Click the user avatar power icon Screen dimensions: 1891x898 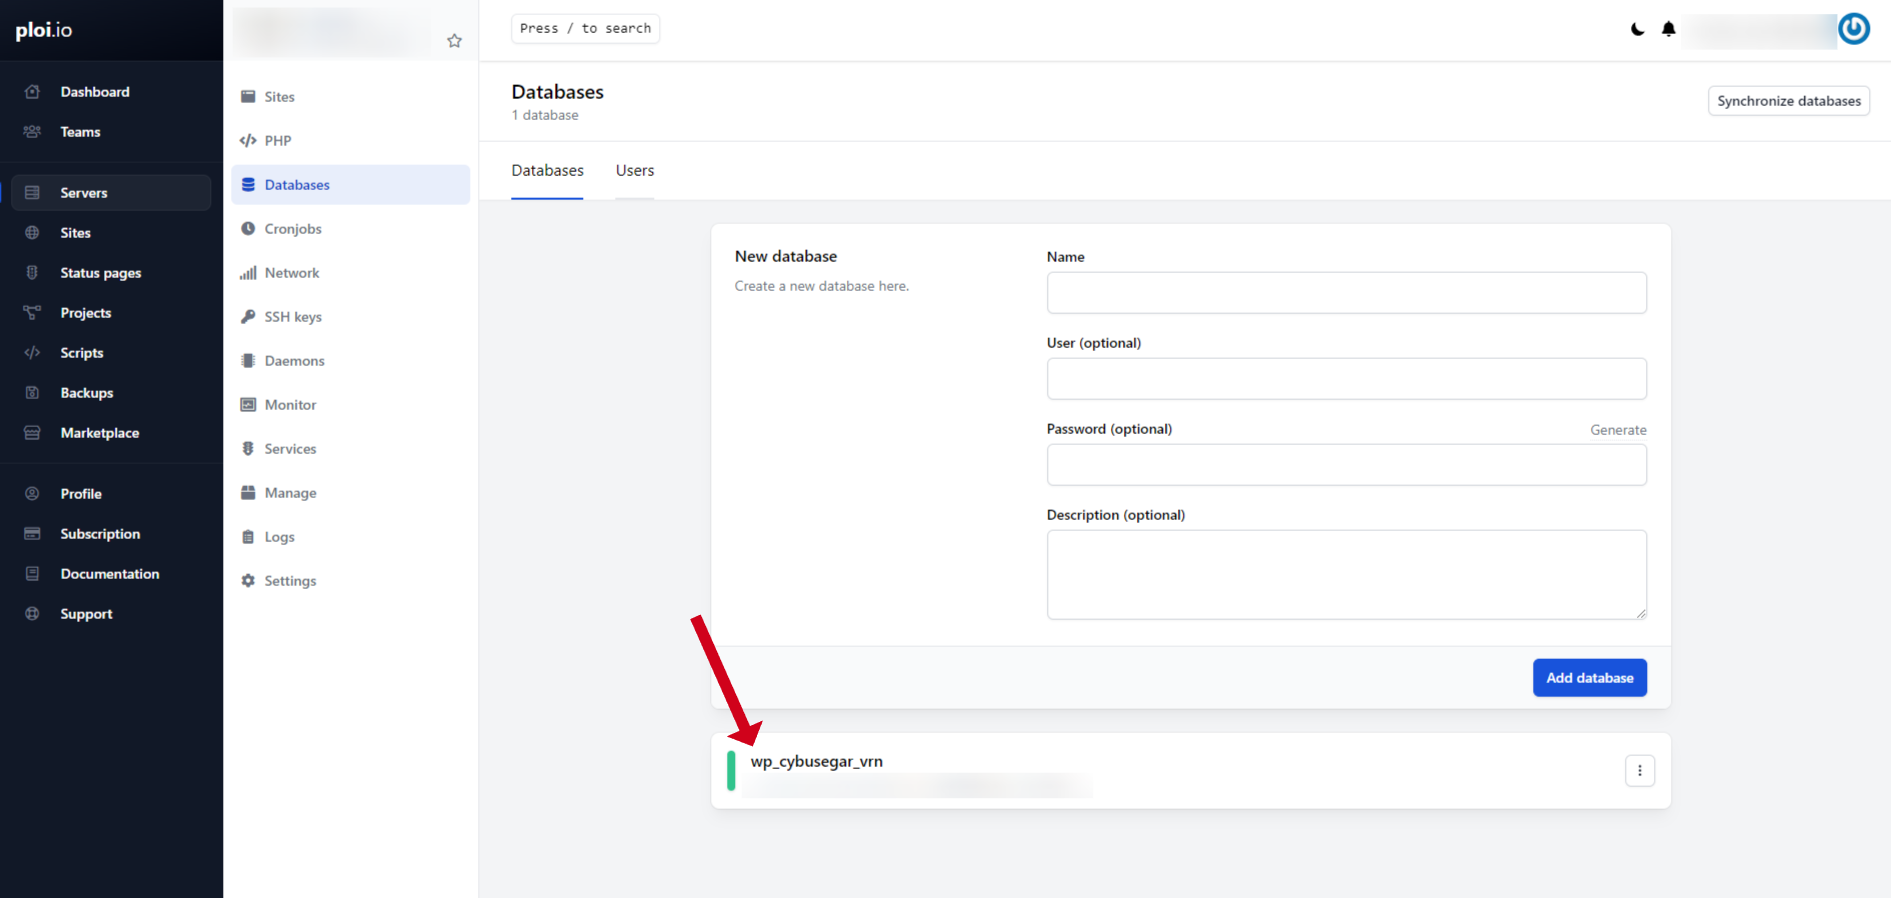[x=1853, y=29]
